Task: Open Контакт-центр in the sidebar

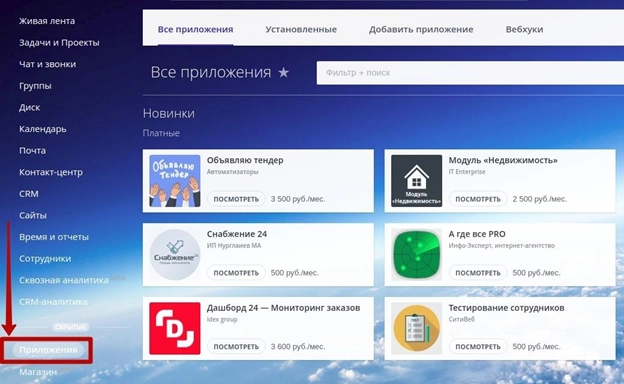Action: [x=51, y=172]
